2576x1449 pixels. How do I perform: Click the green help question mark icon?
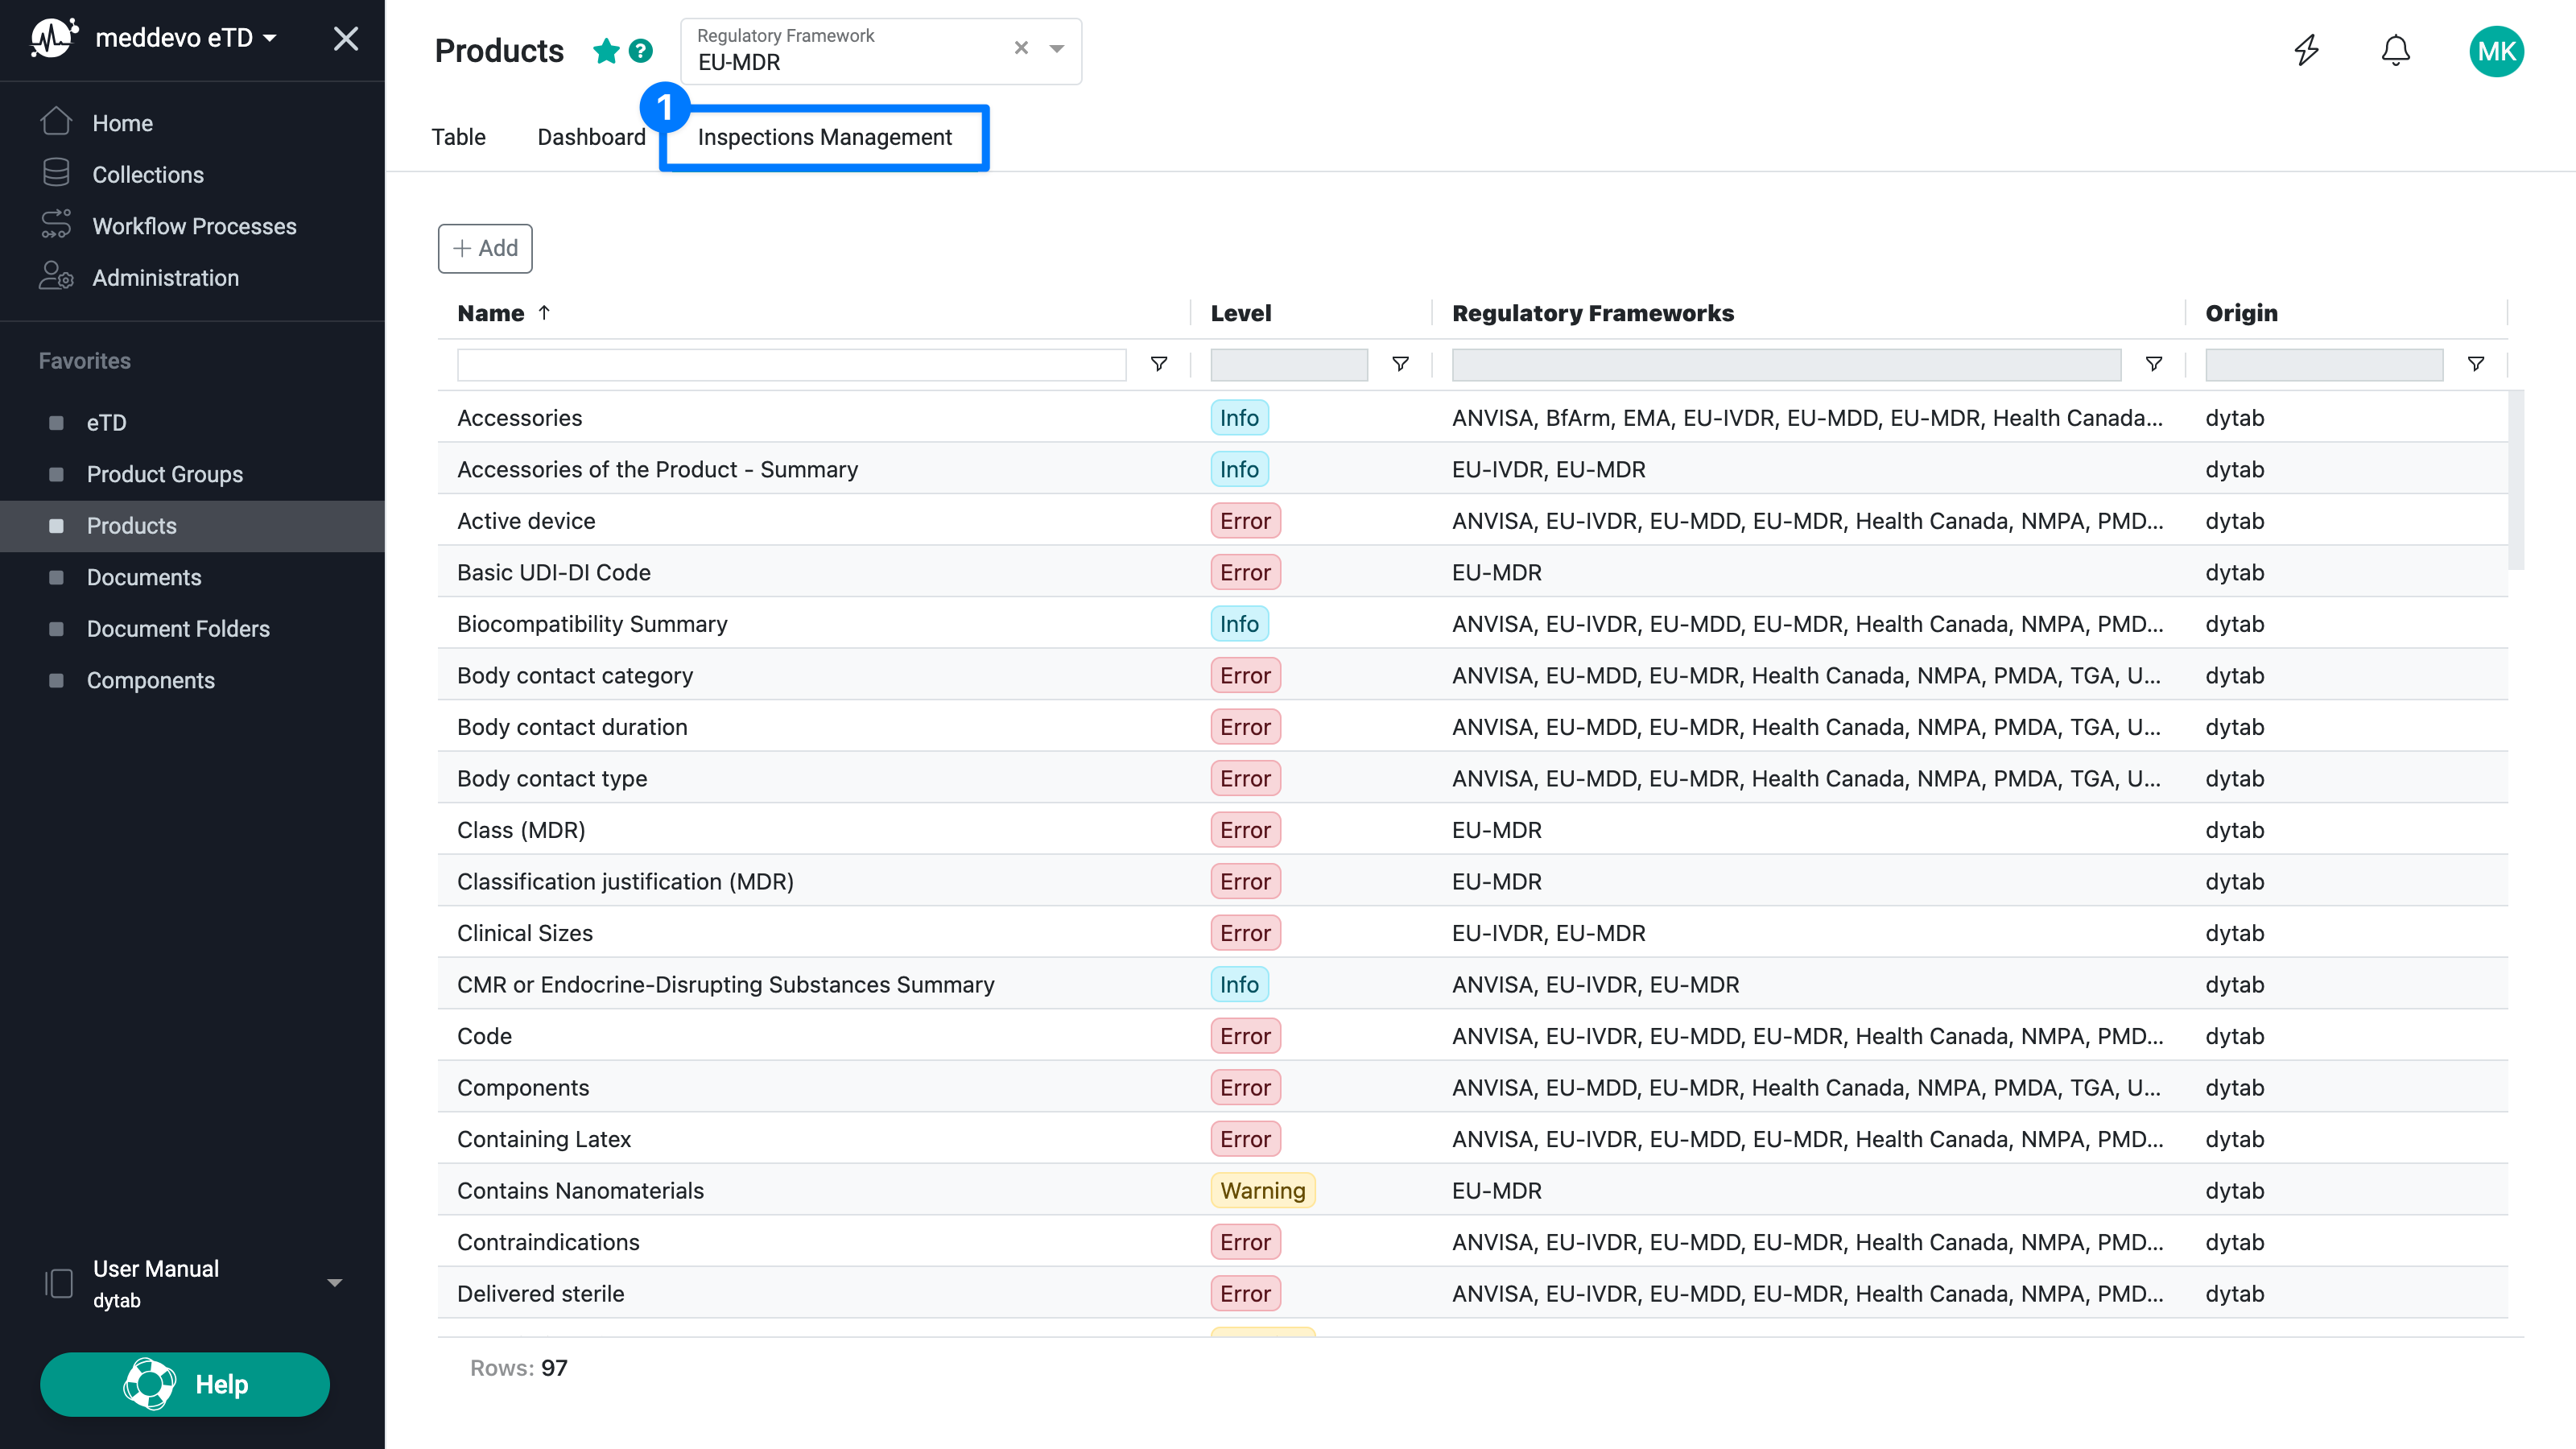[x=641, y=51]
